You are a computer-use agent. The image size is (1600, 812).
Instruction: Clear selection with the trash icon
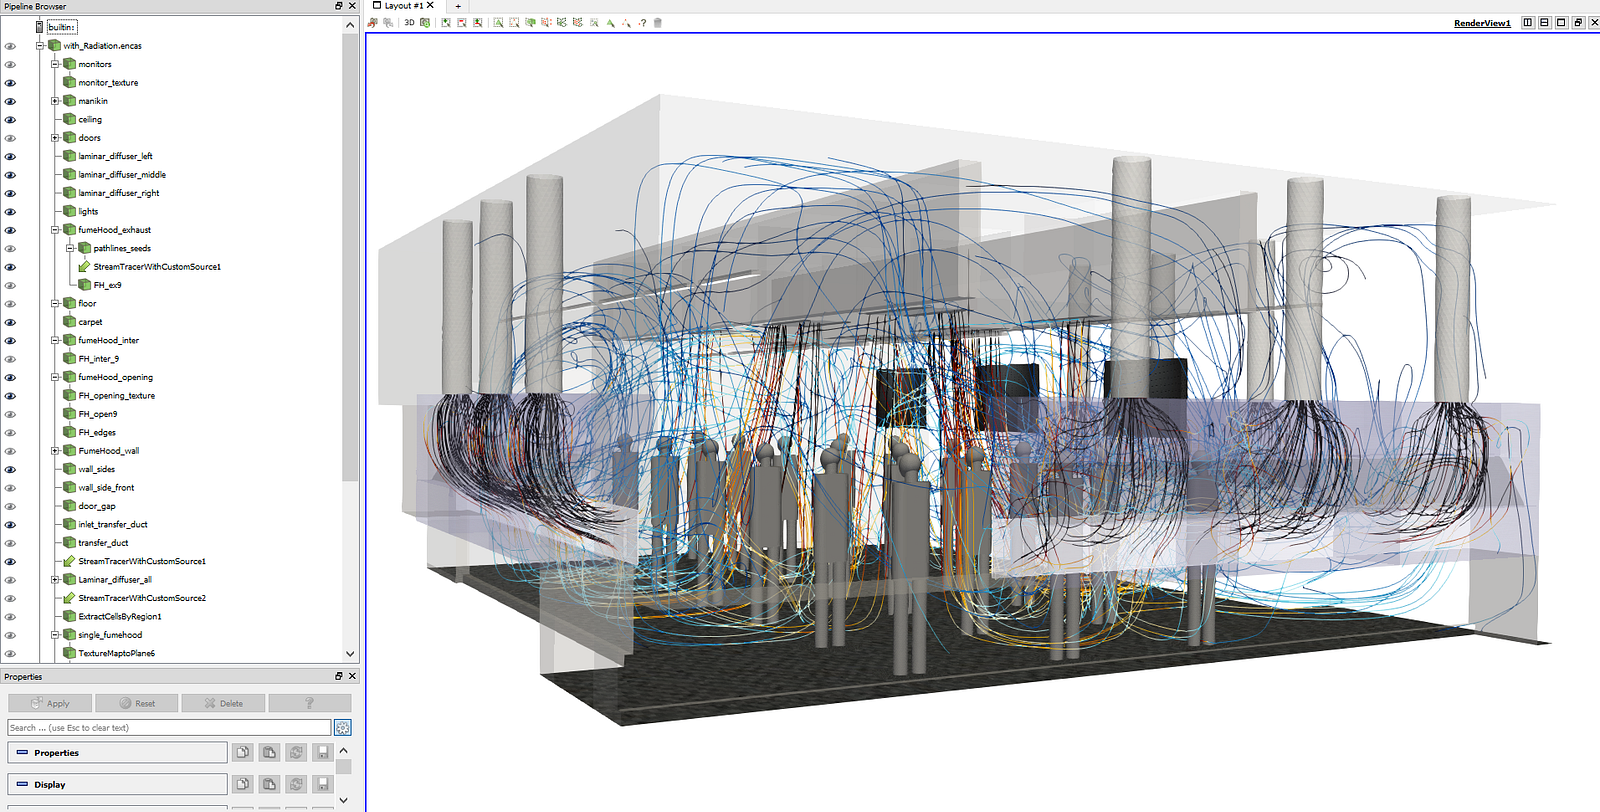[658, 22]
